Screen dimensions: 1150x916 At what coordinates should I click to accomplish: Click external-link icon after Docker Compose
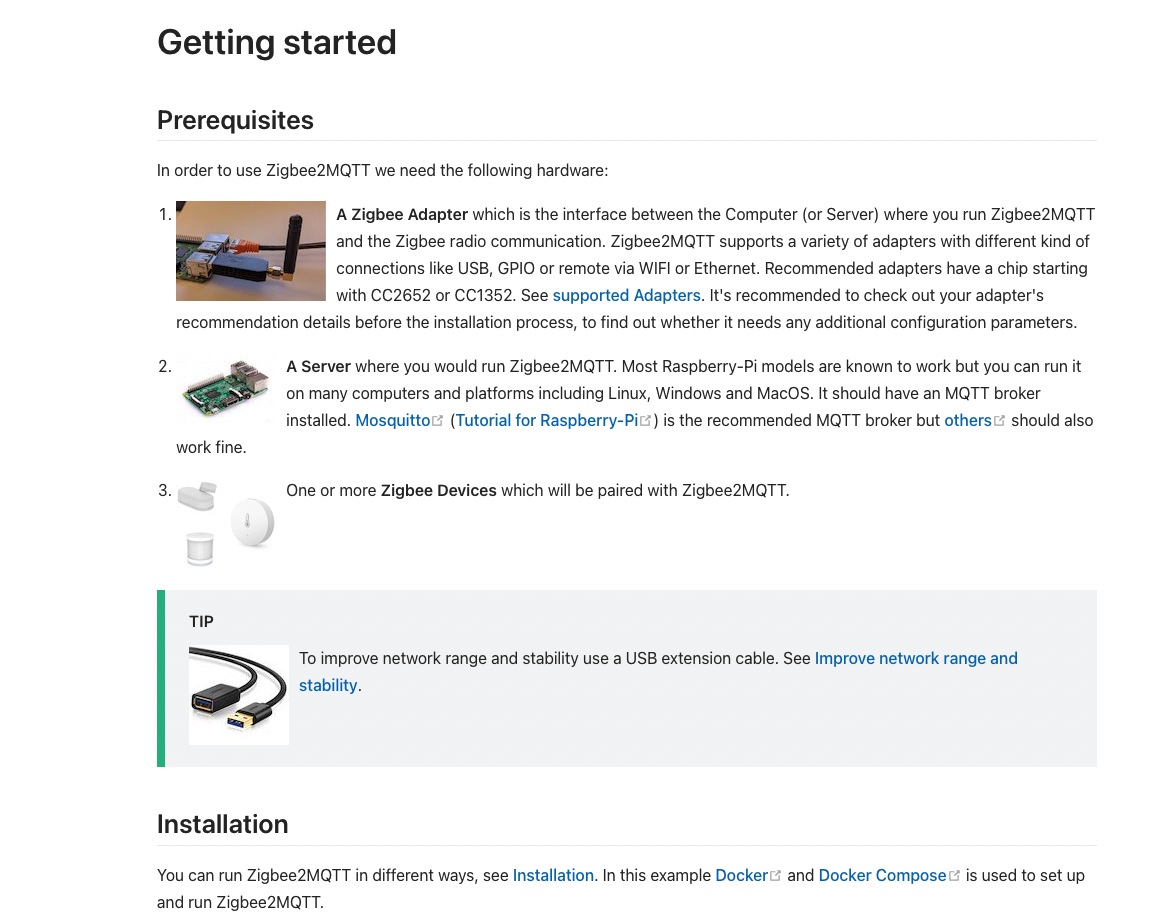954,876
